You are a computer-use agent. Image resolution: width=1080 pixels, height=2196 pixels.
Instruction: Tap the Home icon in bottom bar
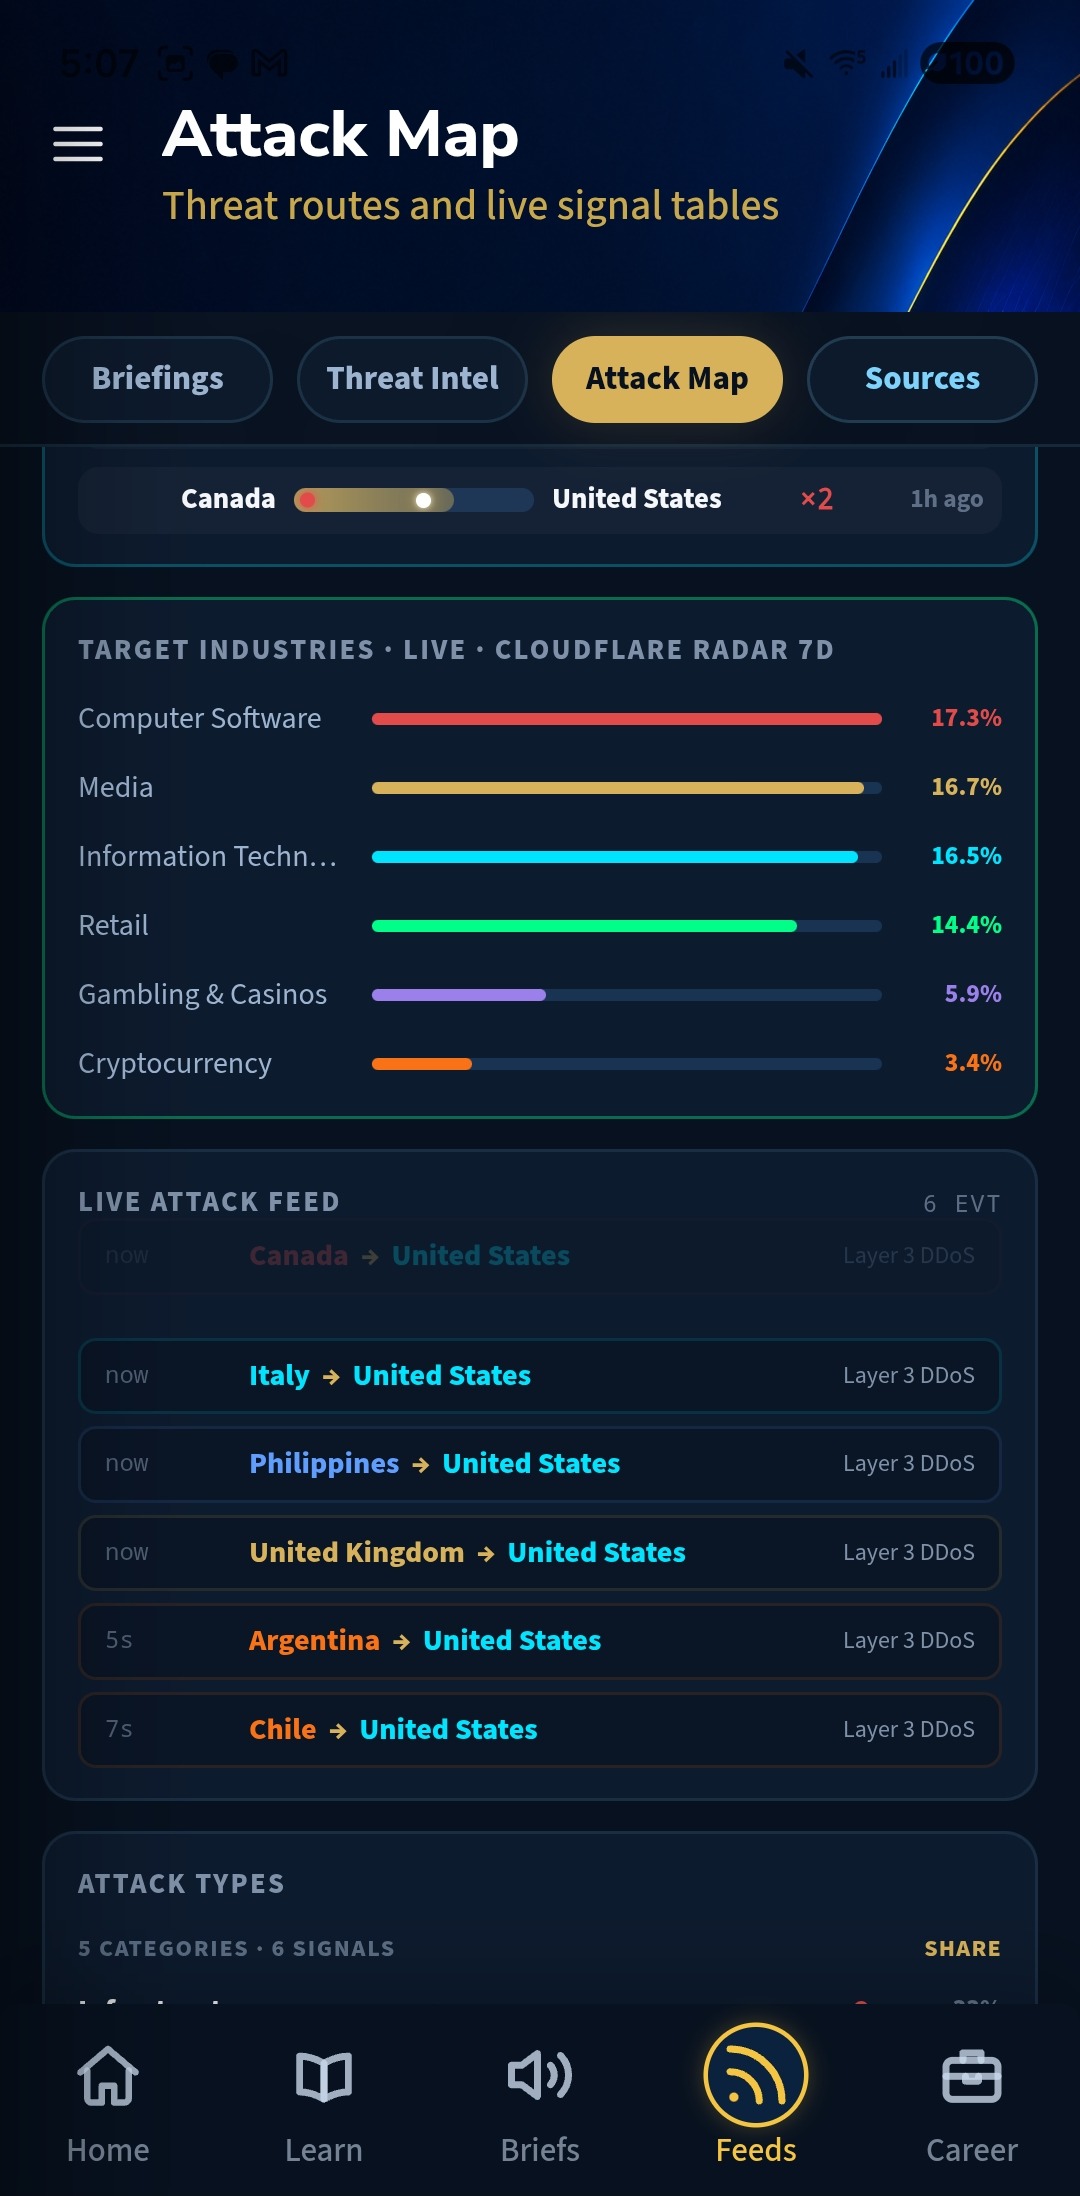(108, 2077)
